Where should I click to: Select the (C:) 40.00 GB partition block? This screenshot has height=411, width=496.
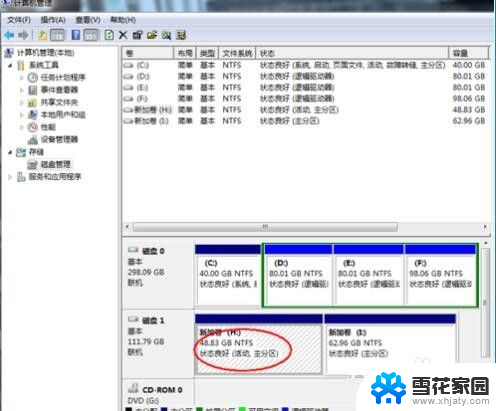228,275
